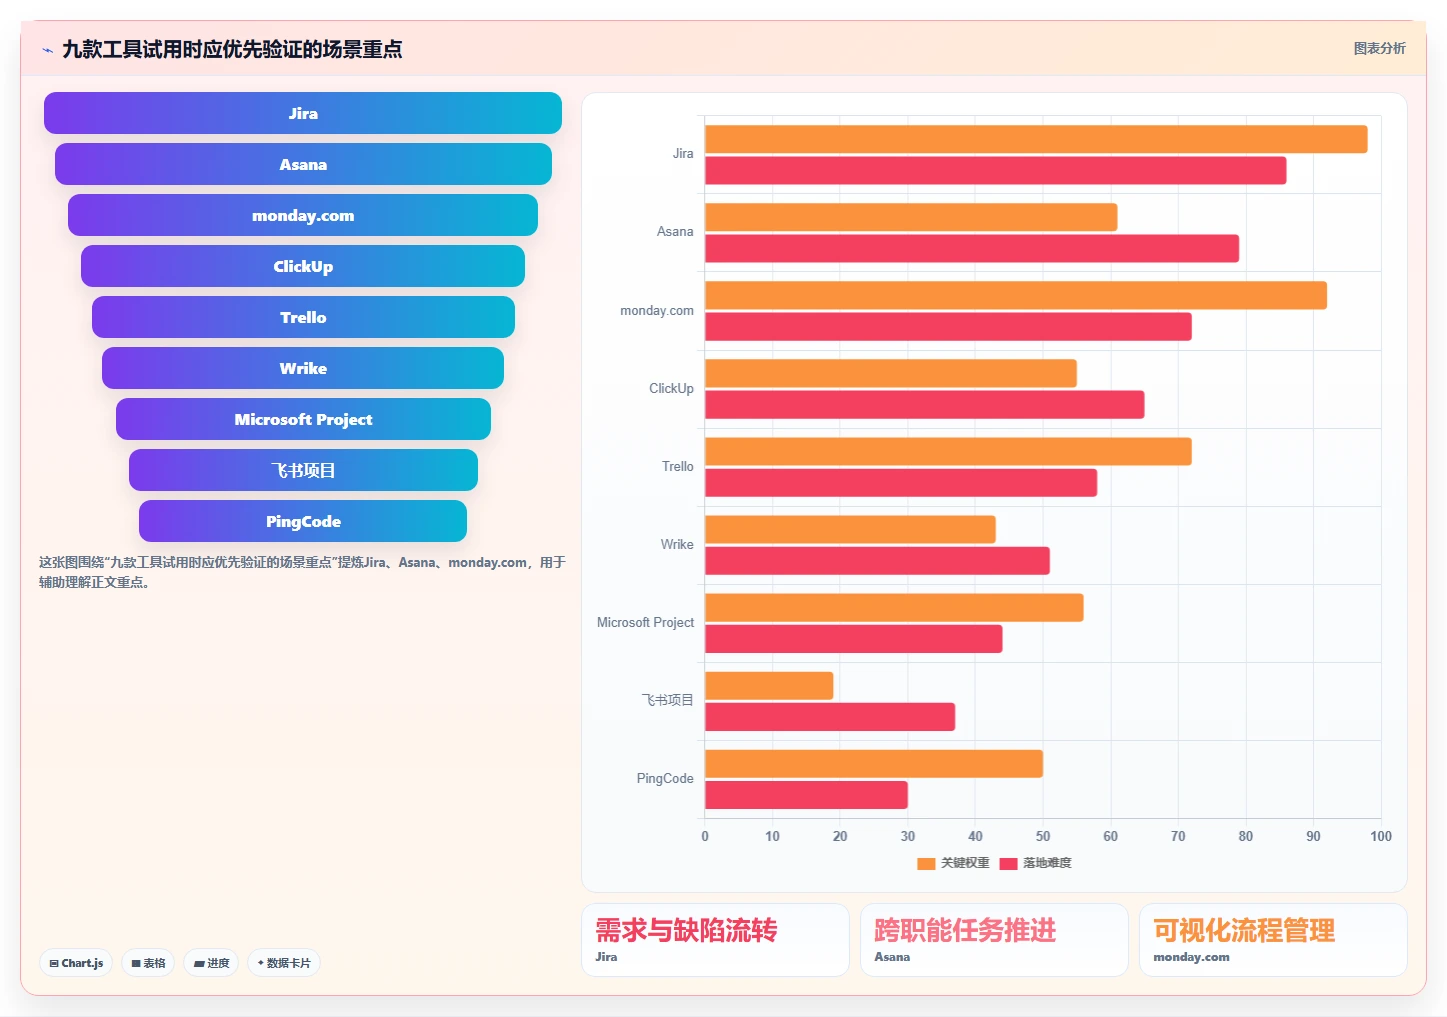
Task: Select the monday.com funnel stage
Action: coord(303,215)
